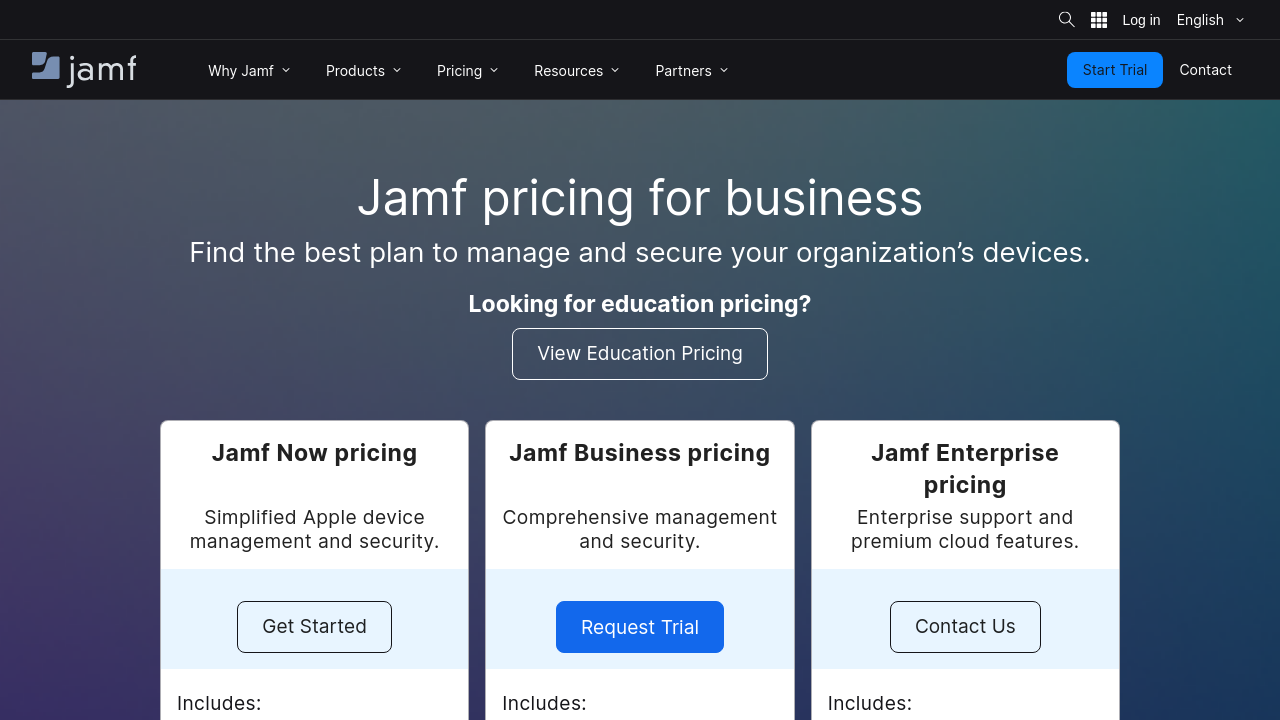Expand the Partners menu
Viewport: 1280px width, 720px height.
coord(691,71)
